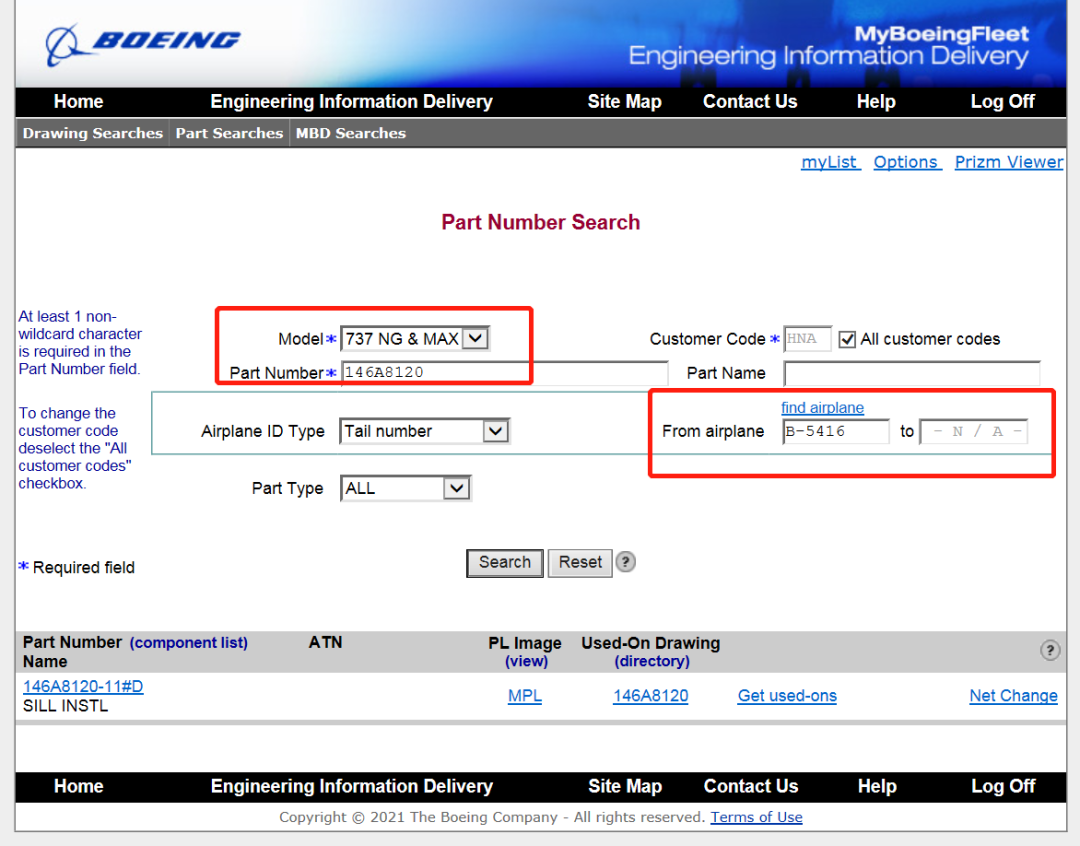Follow the find airplane link

(x=822, y=408)
